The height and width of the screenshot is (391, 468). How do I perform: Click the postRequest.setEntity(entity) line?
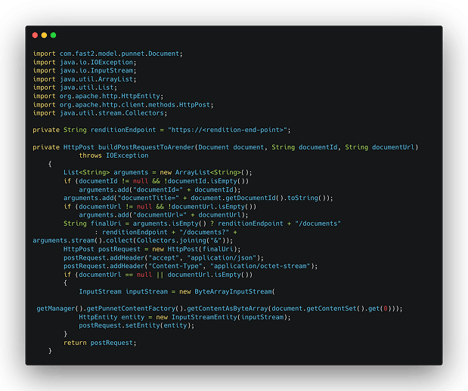click(x=137, y=326)
